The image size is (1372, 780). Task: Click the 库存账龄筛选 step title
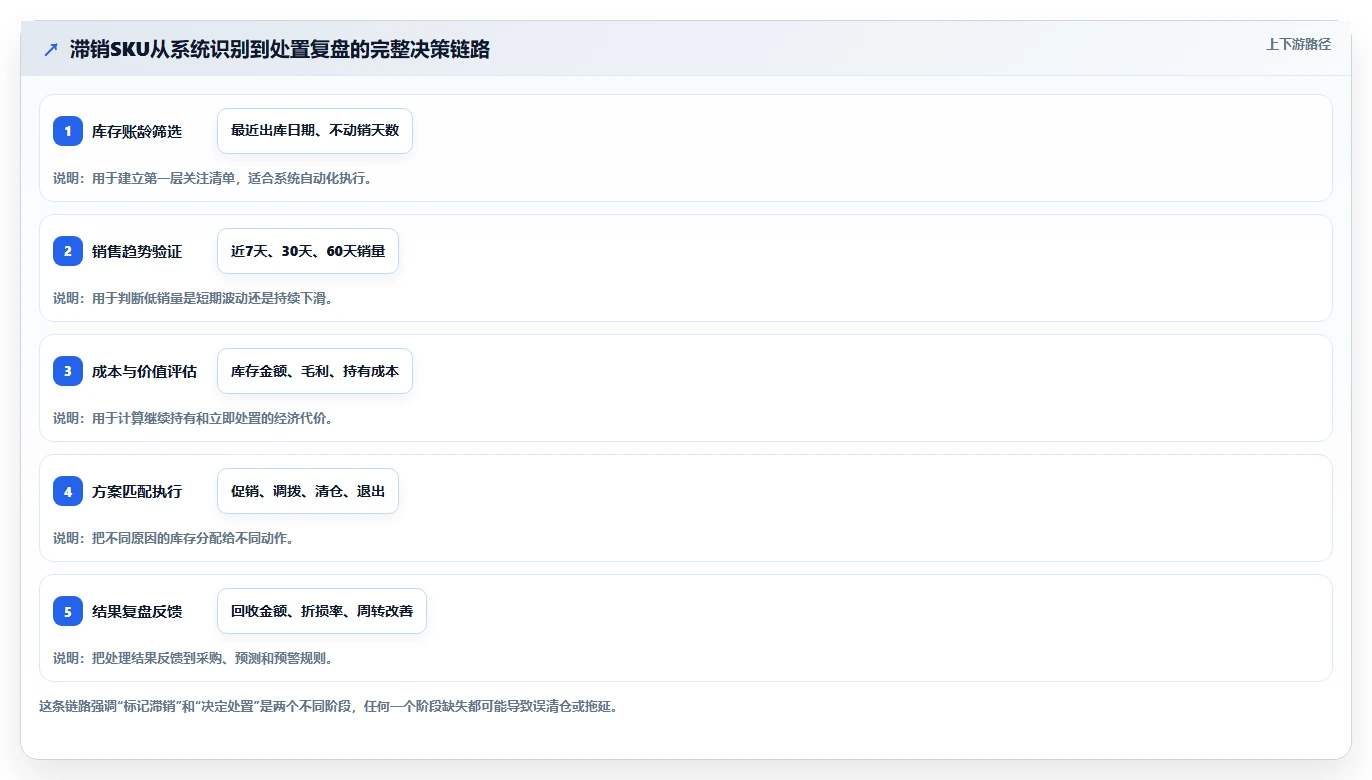coord(137,131)
